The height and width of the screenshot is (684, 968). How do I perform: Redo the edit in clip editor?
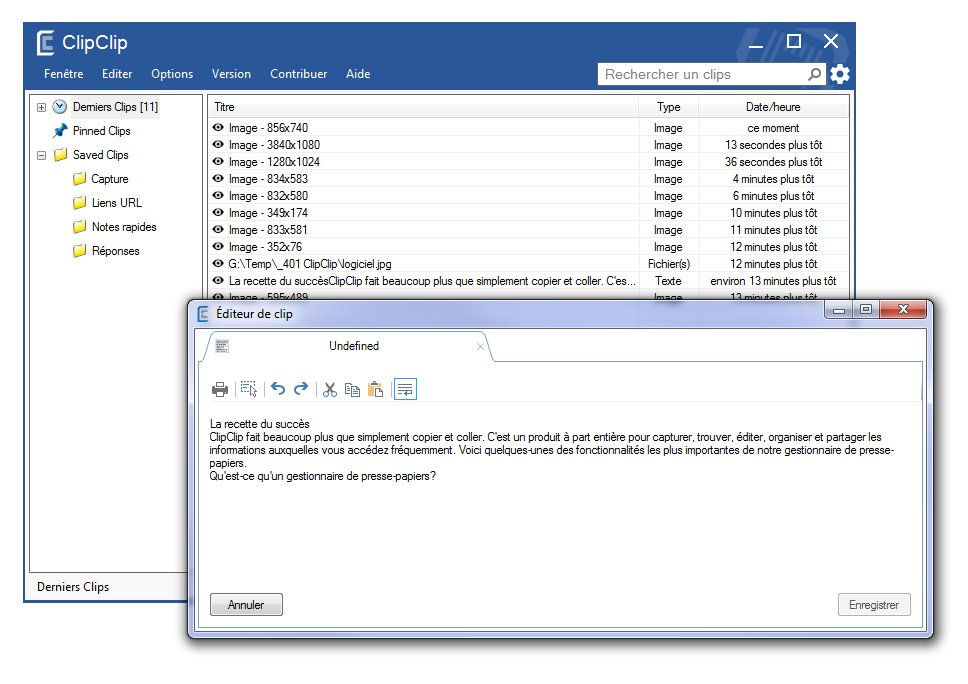[x=301, y=389]
